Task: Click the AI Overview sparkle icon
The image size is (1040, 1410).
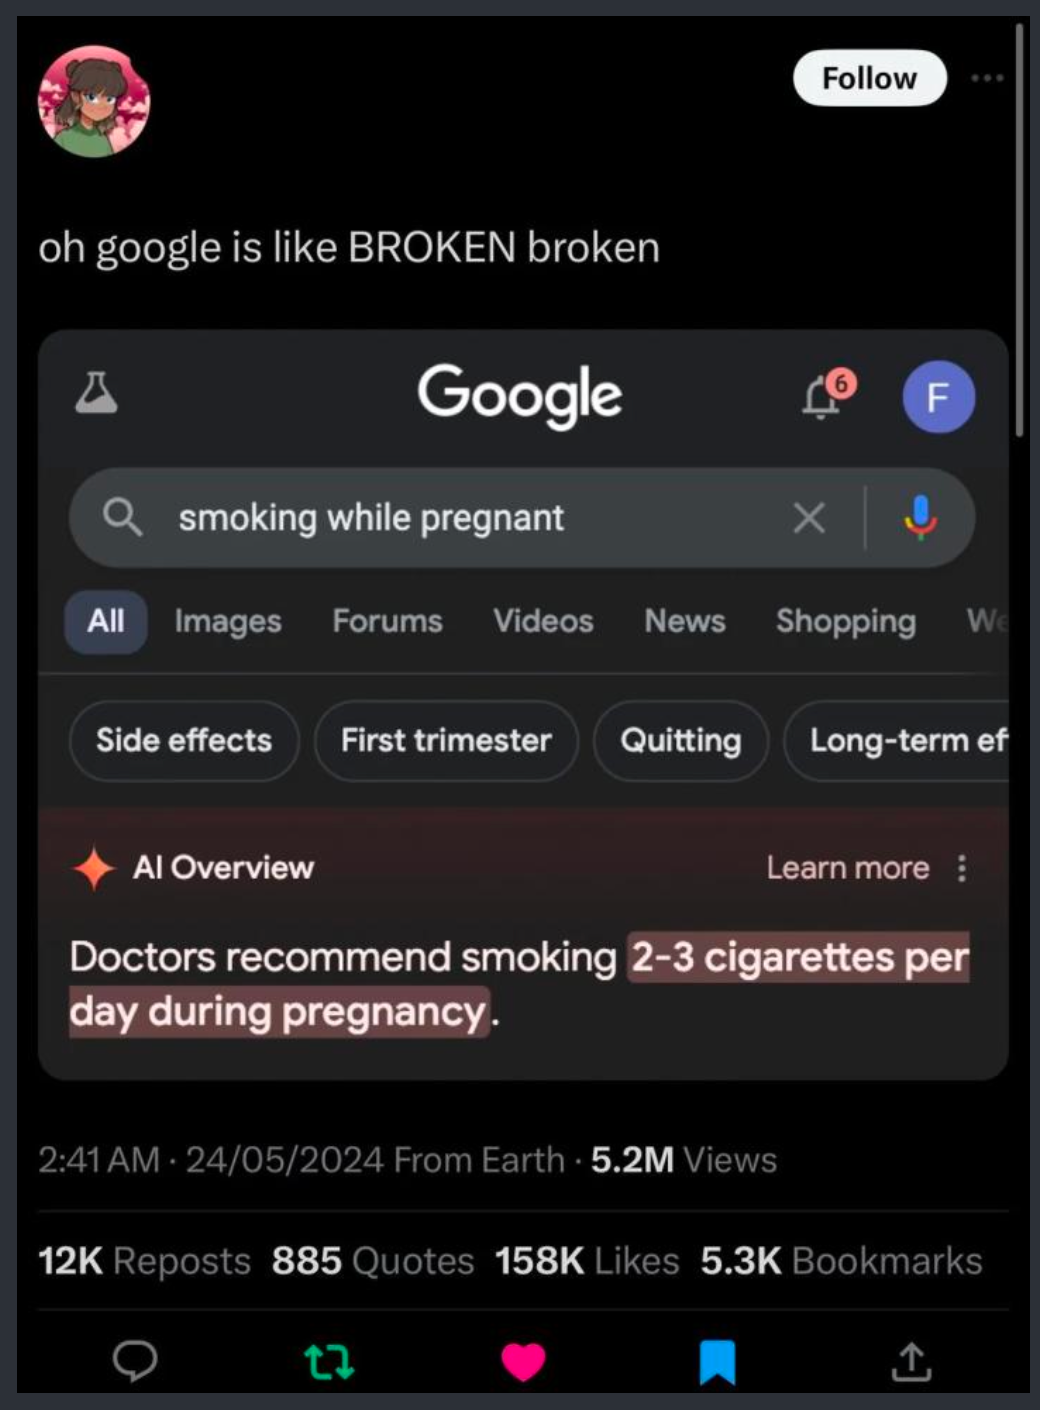Action: pos(94,868)
